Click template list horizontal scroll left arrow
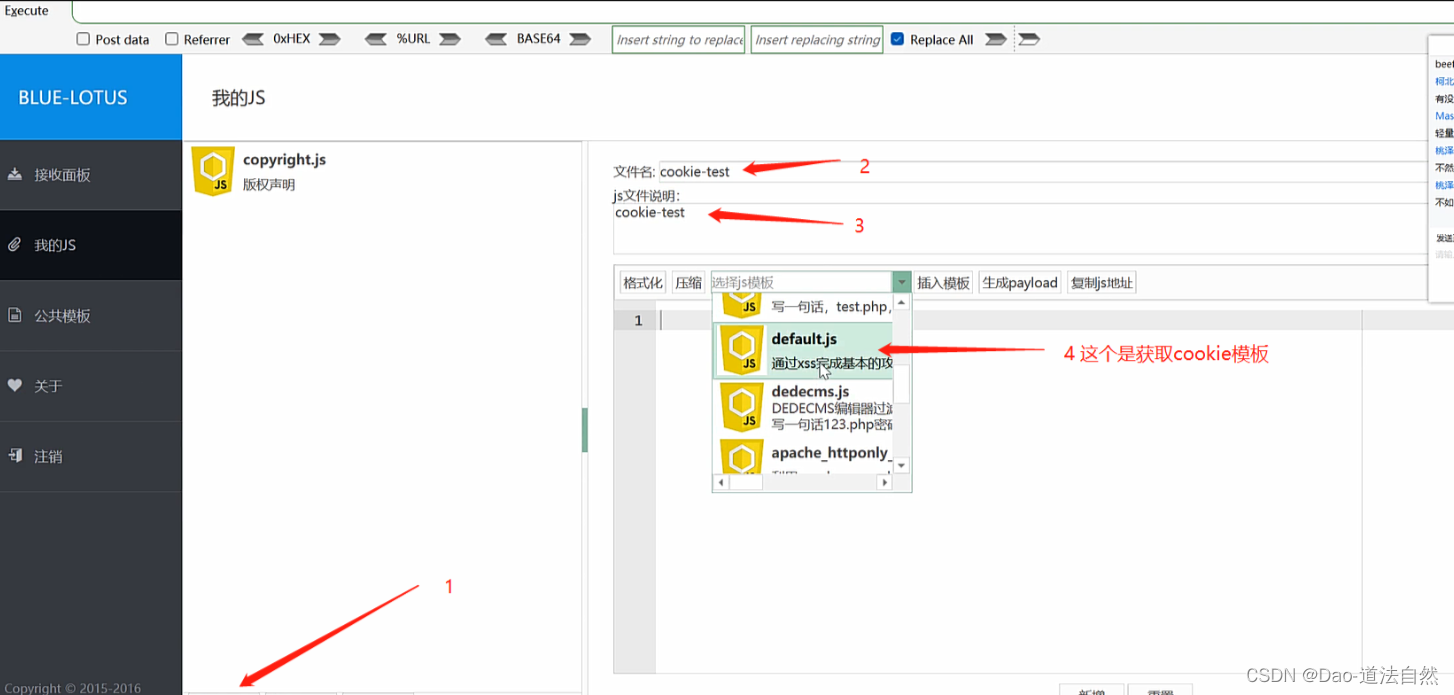Viewport: 1454px width, 695px height. point(721,482)
